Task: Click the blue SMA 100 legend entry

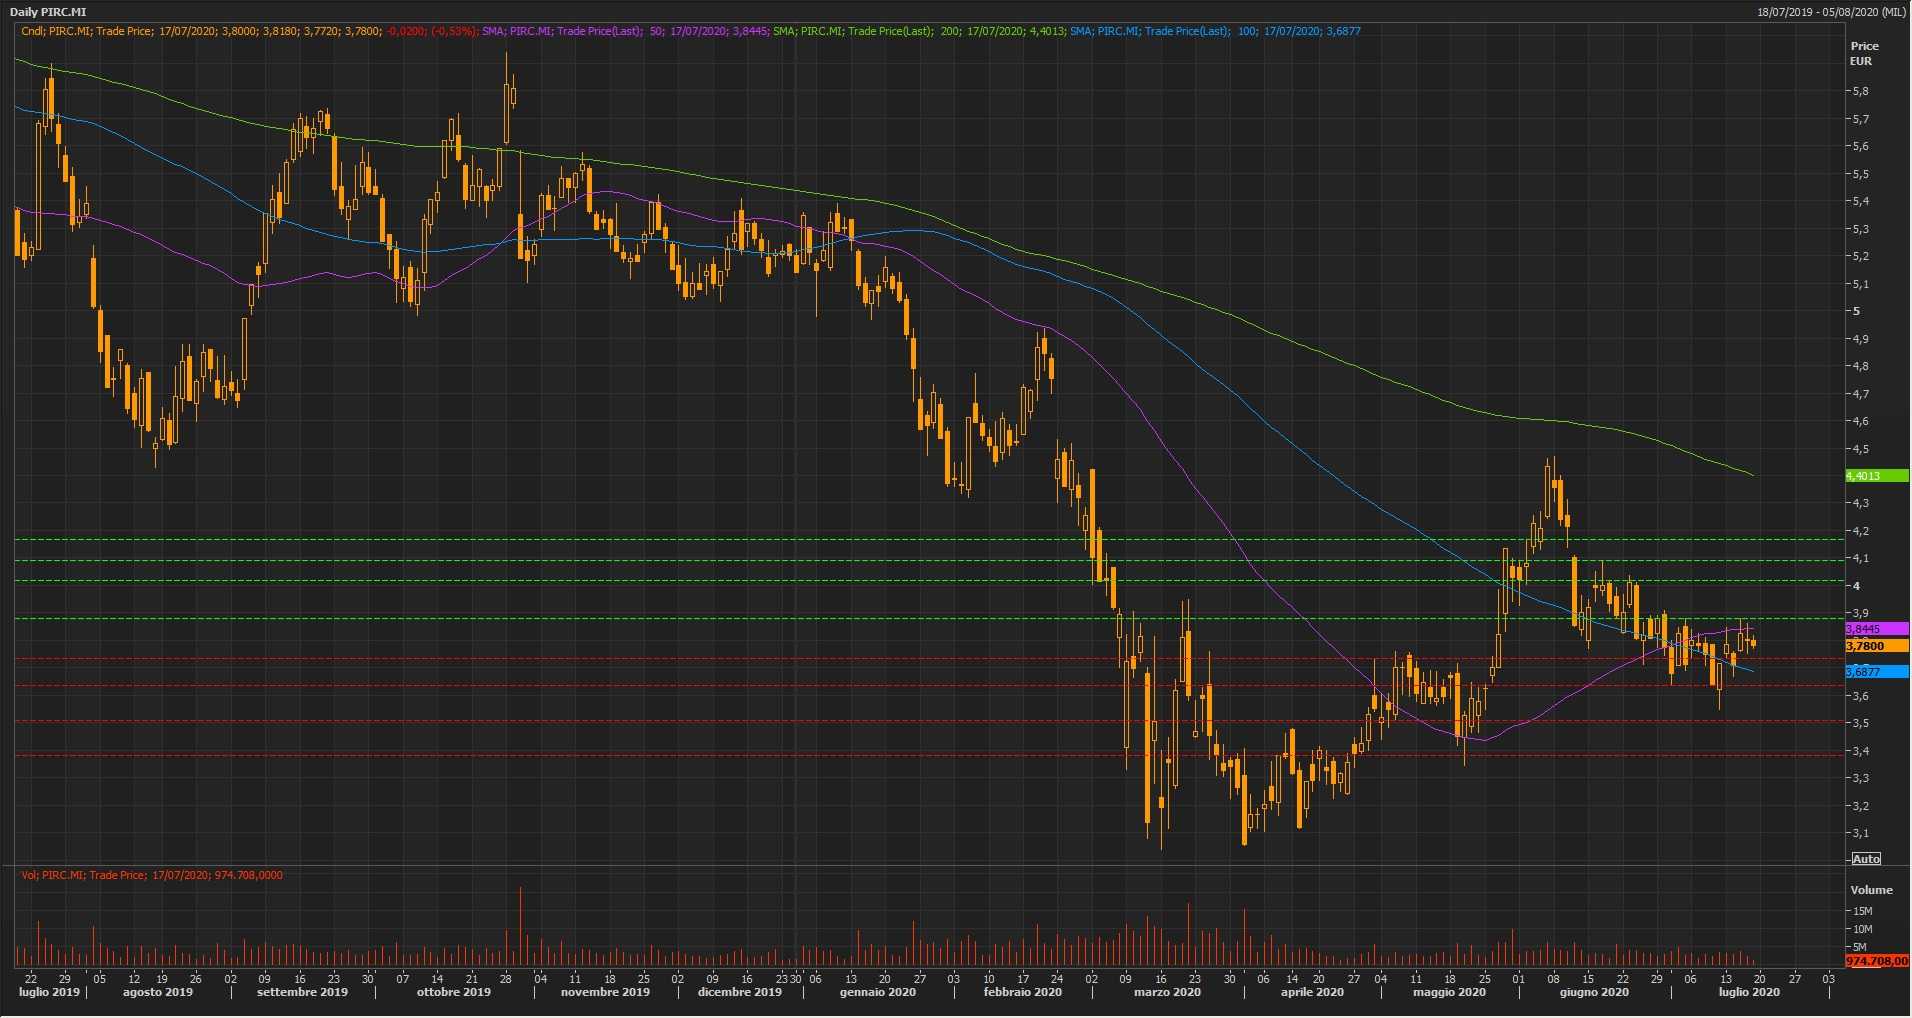Action: pyautogui.click(x=1214, y=31)
